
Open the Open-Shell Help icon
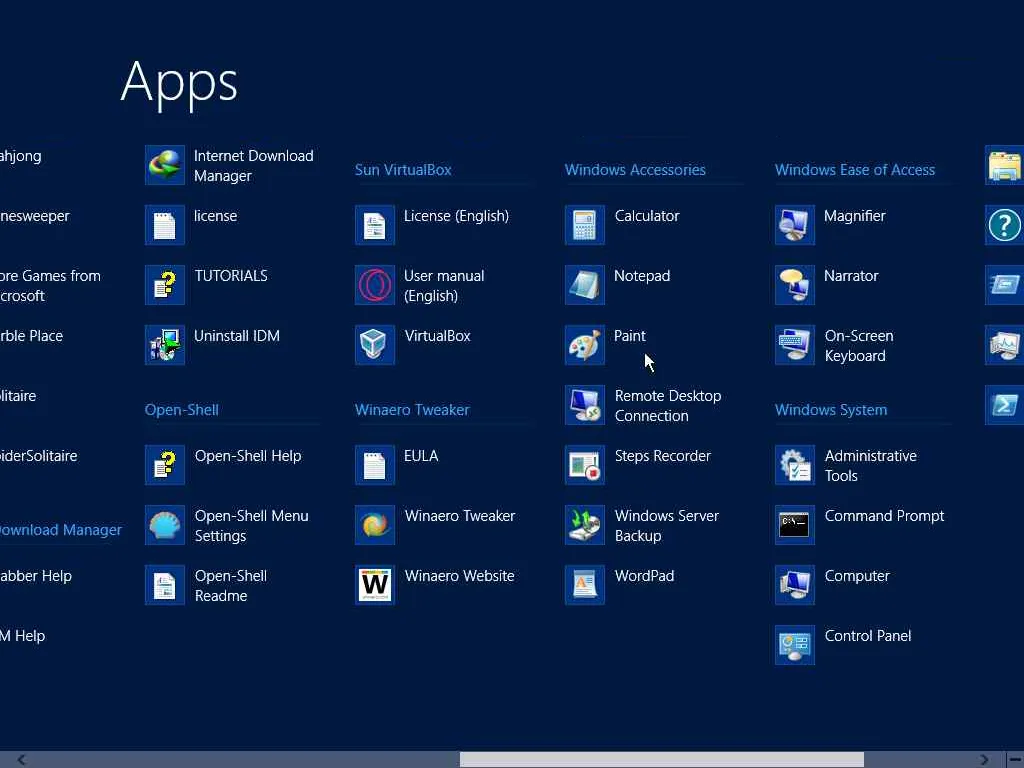[x=165, y=466]
